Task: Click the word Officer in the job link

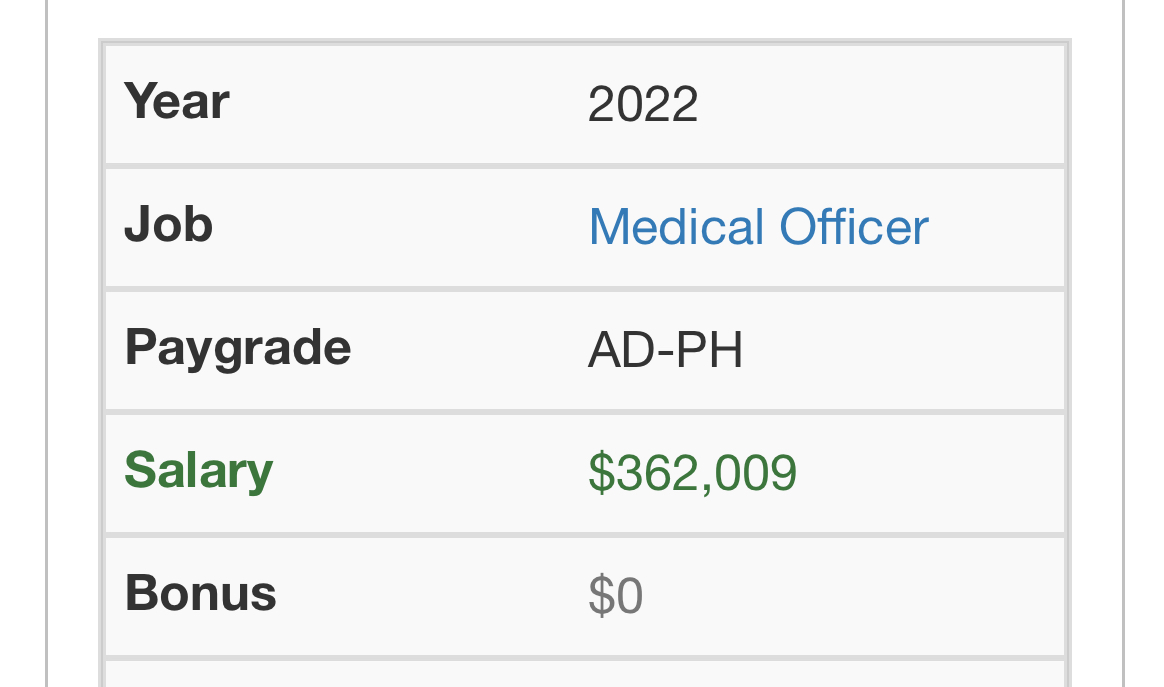Action: coord(854,227)
